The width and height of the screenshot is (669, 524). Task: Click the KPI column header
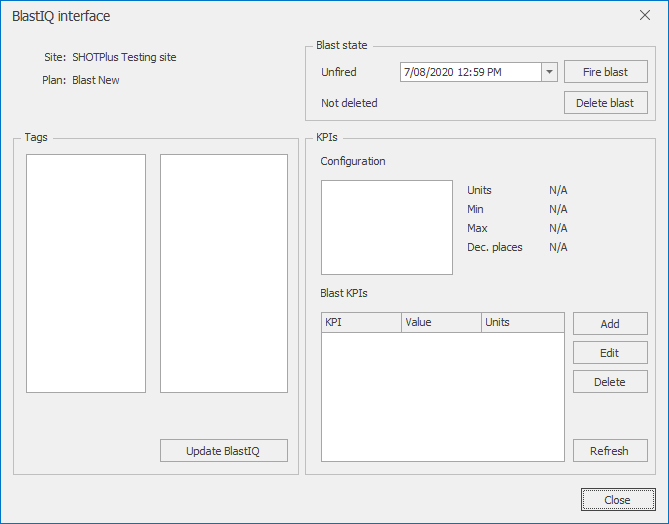[x=361, y=322]
